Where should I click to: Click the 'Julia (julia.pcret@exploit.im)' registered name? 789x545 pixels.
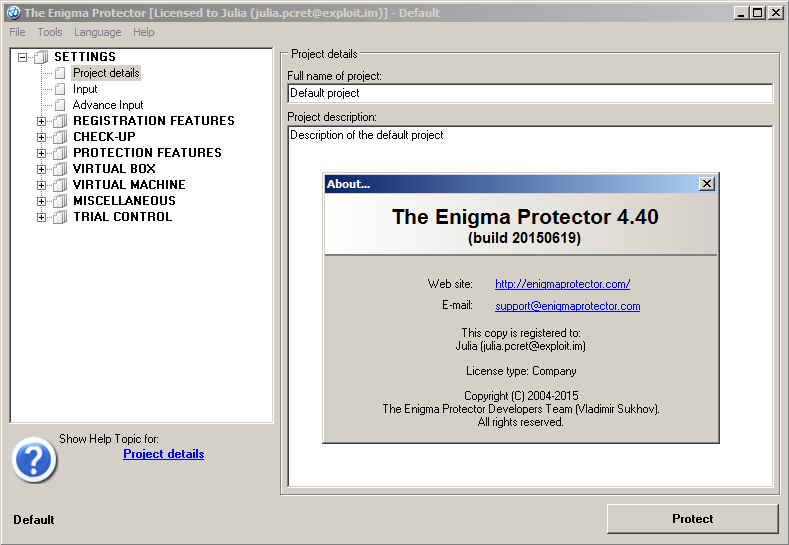[520, 346]
